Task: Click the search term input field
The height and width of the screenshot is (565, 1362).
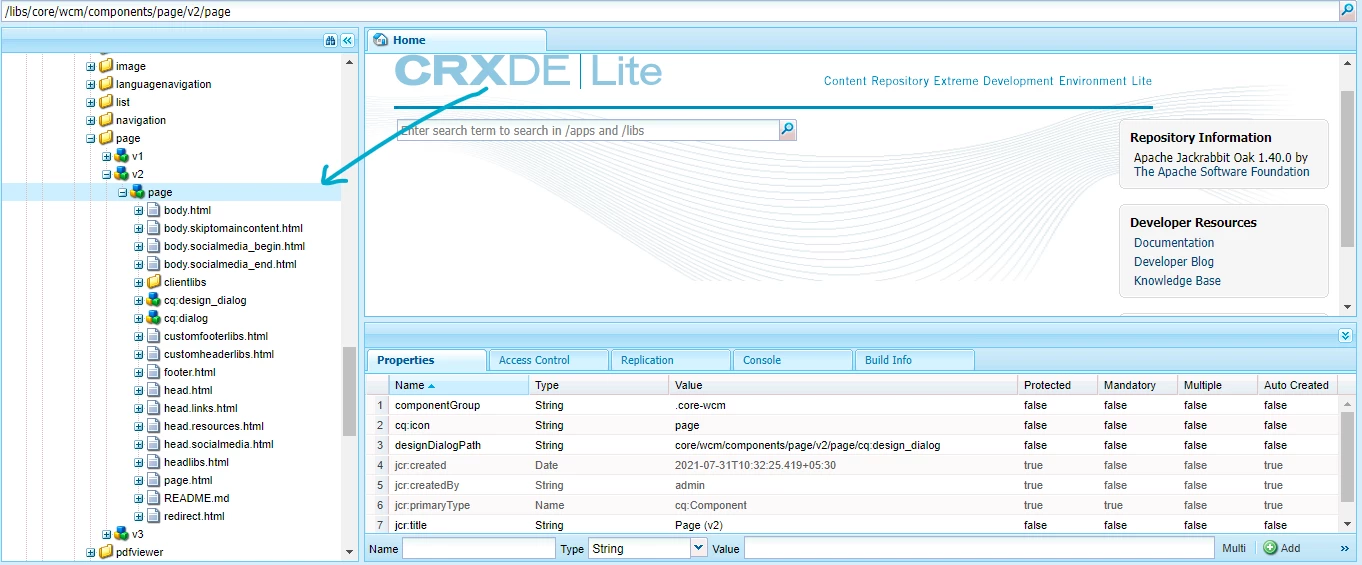Action: click(588, 130)
